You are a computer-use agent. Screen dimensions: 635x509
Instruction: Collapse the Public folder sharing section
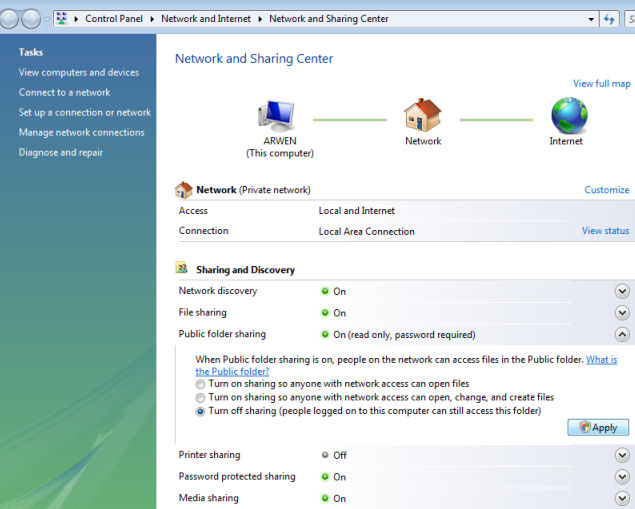click(x=622, y=334)
